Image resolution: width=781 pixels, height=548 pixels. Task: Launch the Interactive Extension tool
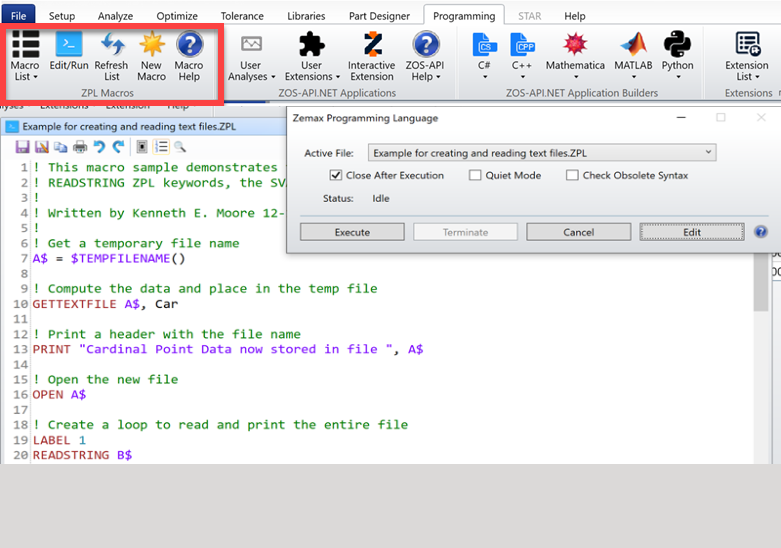pos(372,56)
